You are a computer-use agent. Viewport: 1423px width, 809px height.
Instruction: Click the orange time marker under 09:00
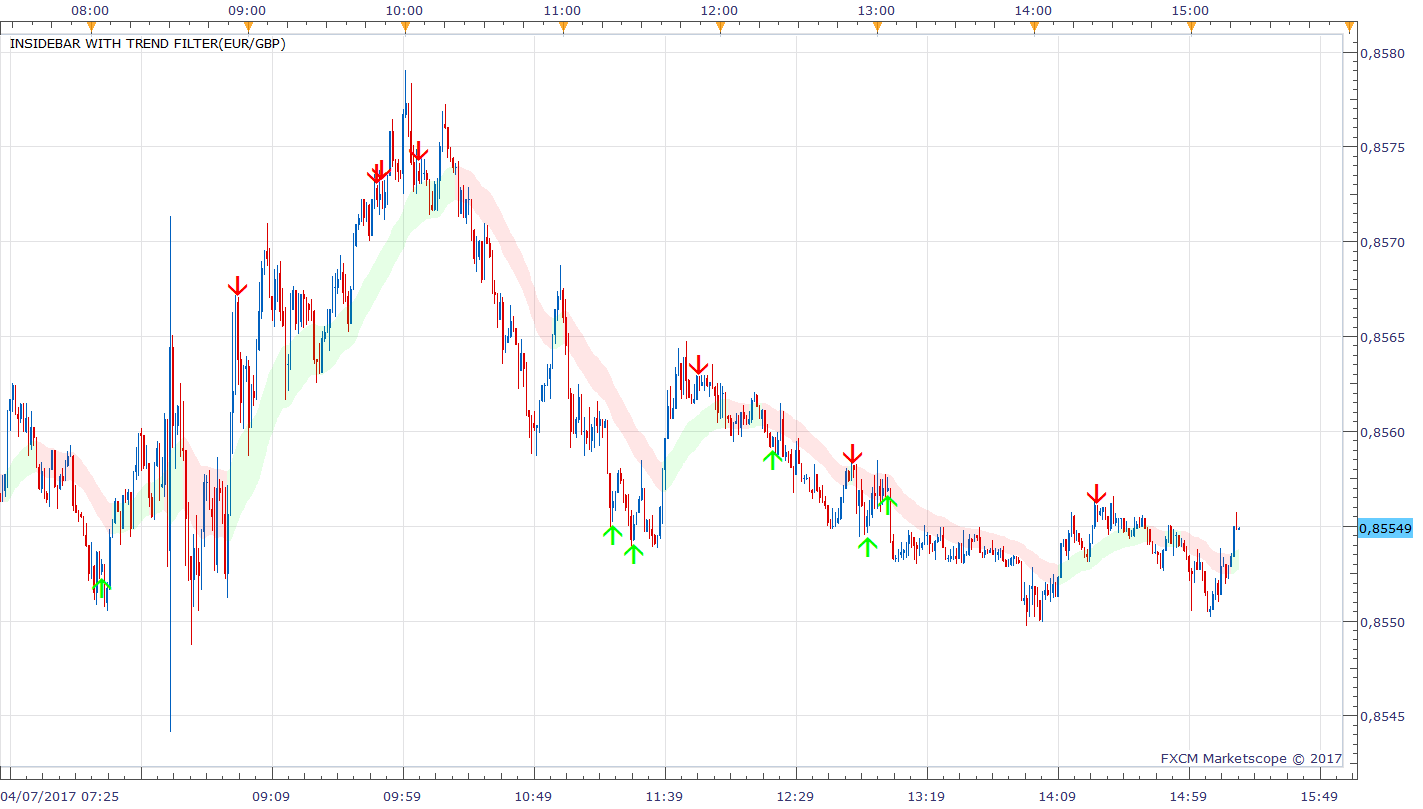coord(247,28)
